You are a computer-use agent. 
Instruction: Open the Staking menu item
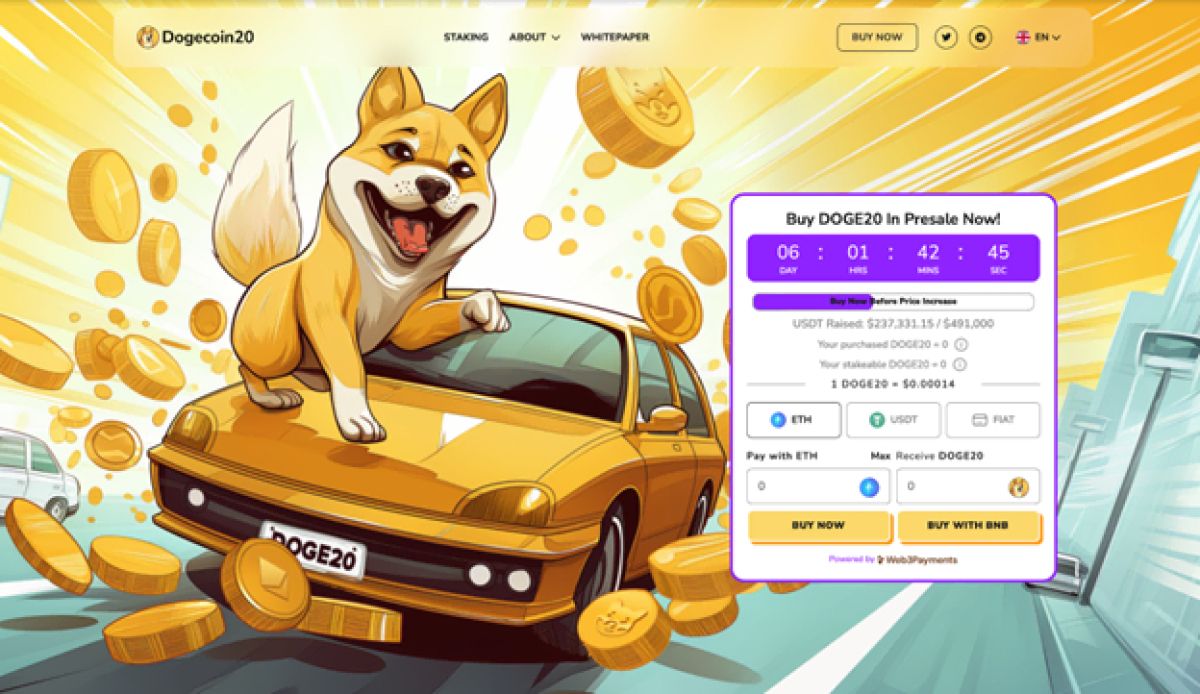pos(466,37)
